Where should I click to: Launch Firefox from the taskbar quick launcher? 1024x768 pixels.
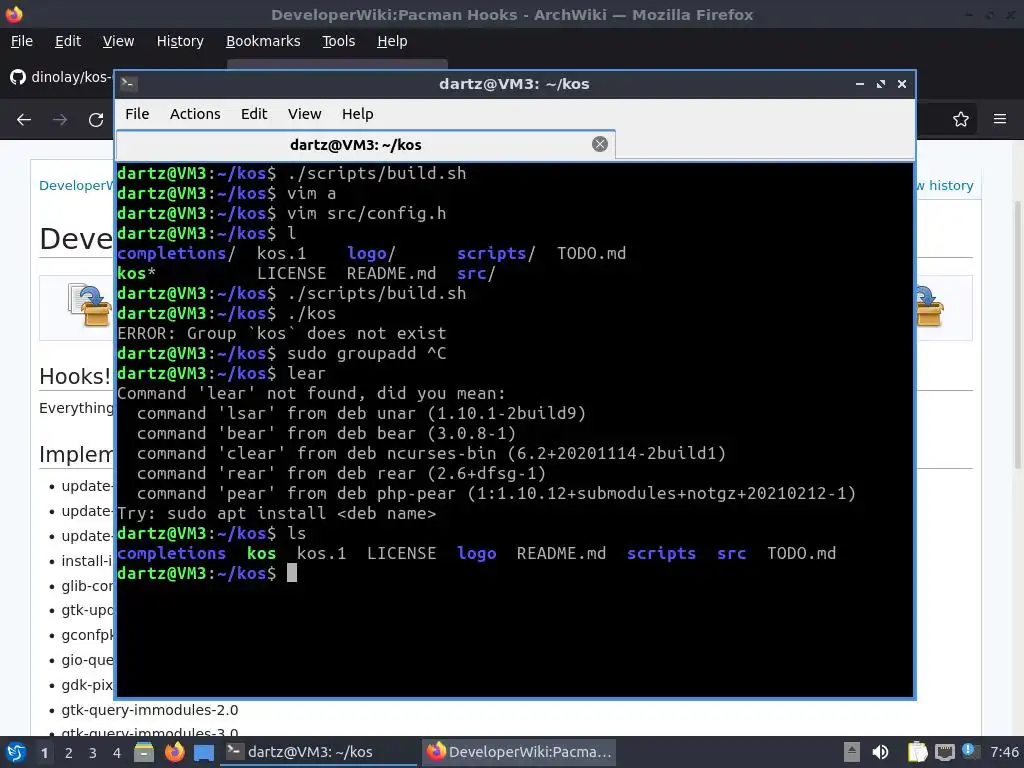[174, 752]
